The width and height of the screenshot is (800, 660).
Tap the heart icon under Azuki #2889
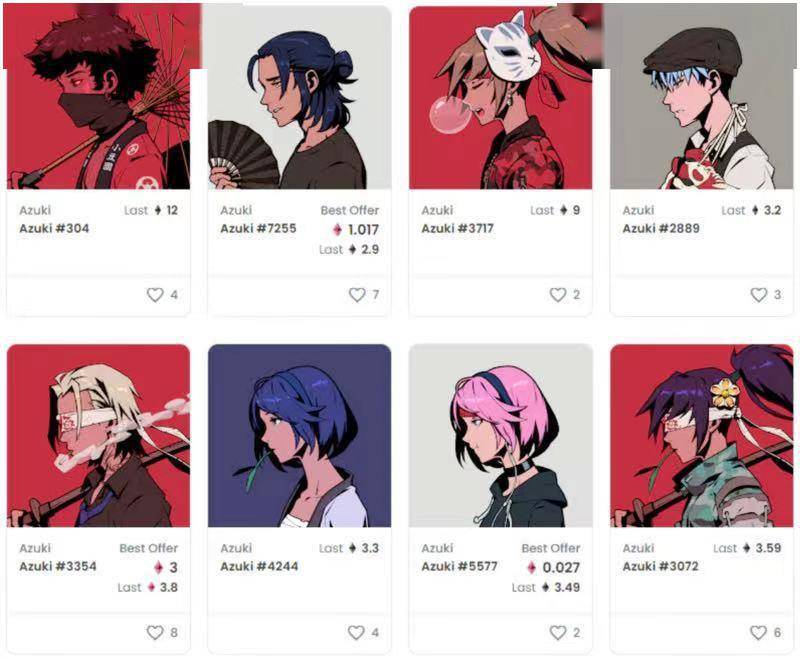point(759,294)
